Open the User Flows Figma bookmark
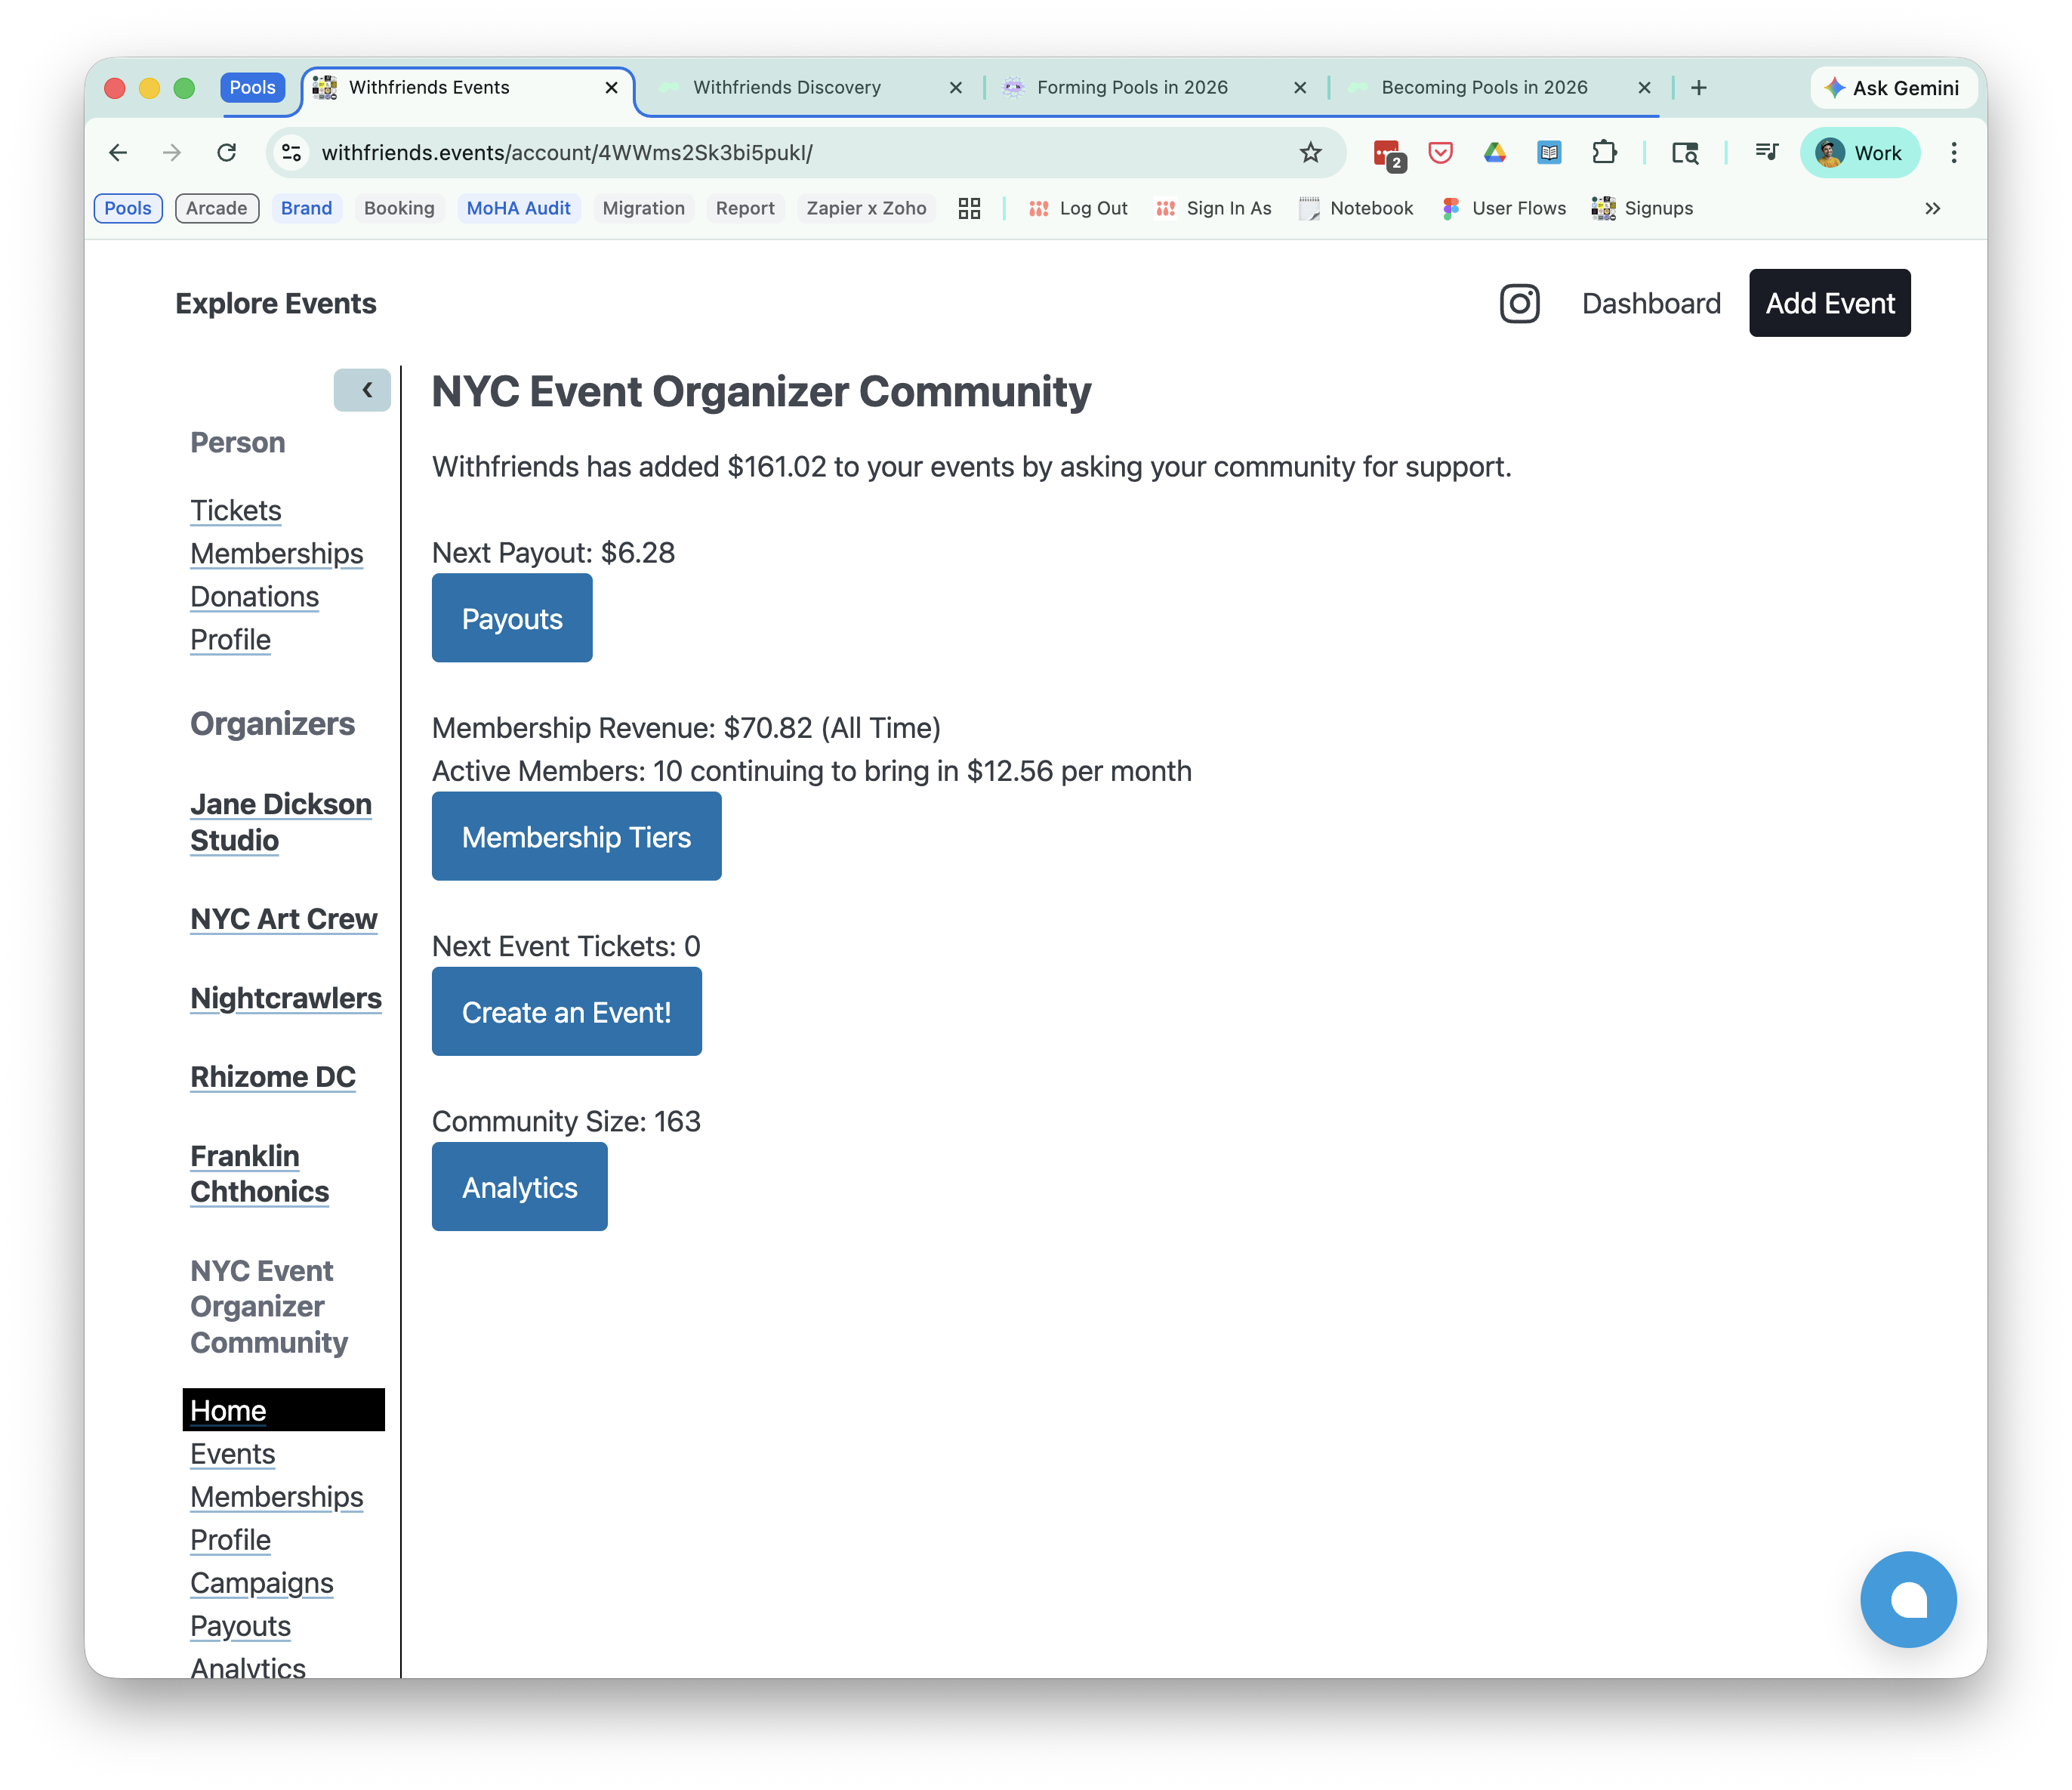Screen dimensions: 2072x1790 1503,208
